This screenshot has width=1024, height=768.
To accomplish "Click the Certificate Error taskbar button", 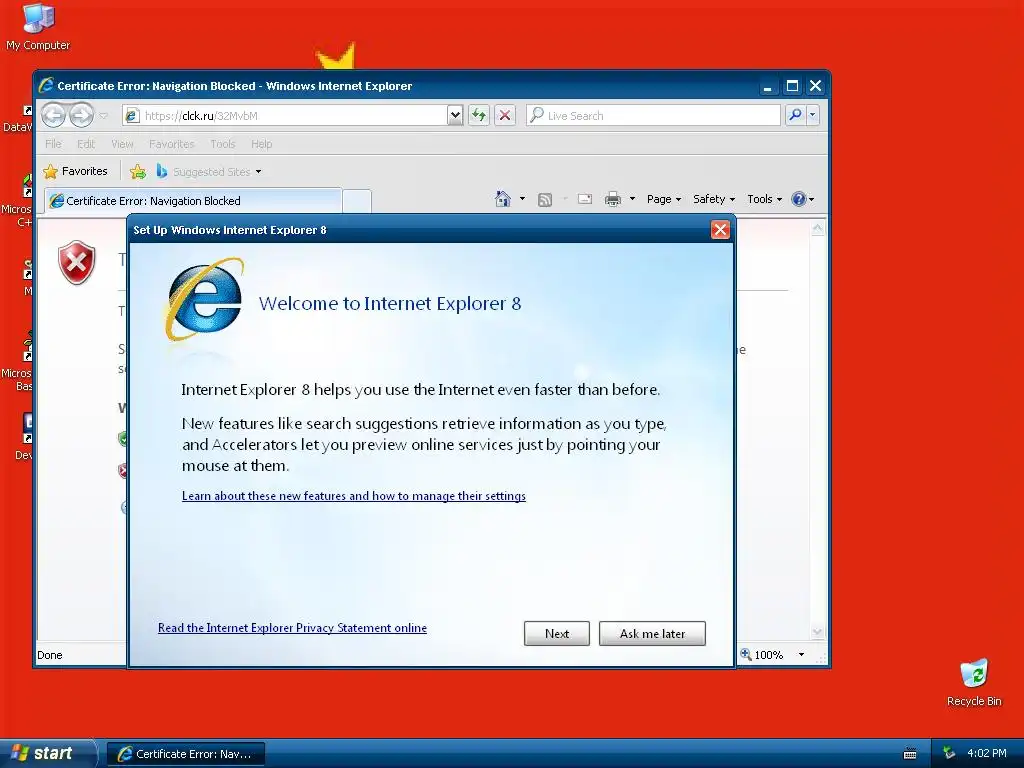I will coord(186,754).
